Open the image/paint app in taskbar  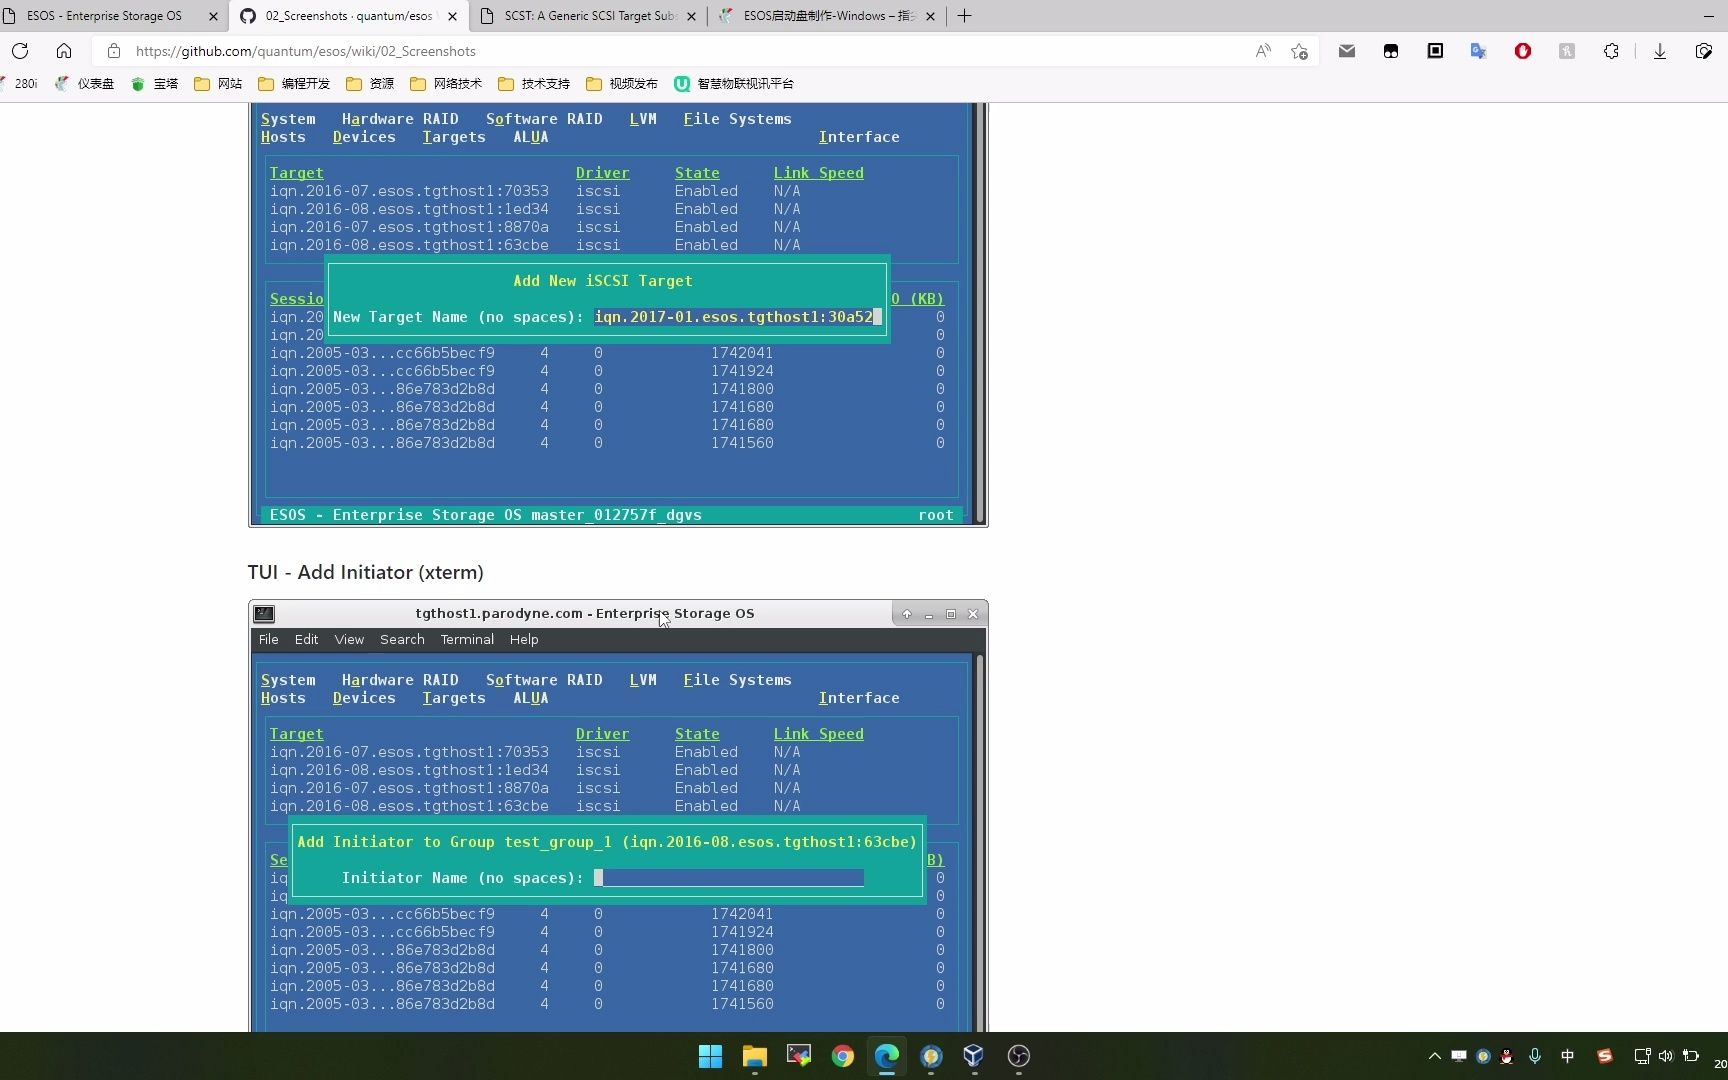pyautogui.click(x=798, y=1056)
